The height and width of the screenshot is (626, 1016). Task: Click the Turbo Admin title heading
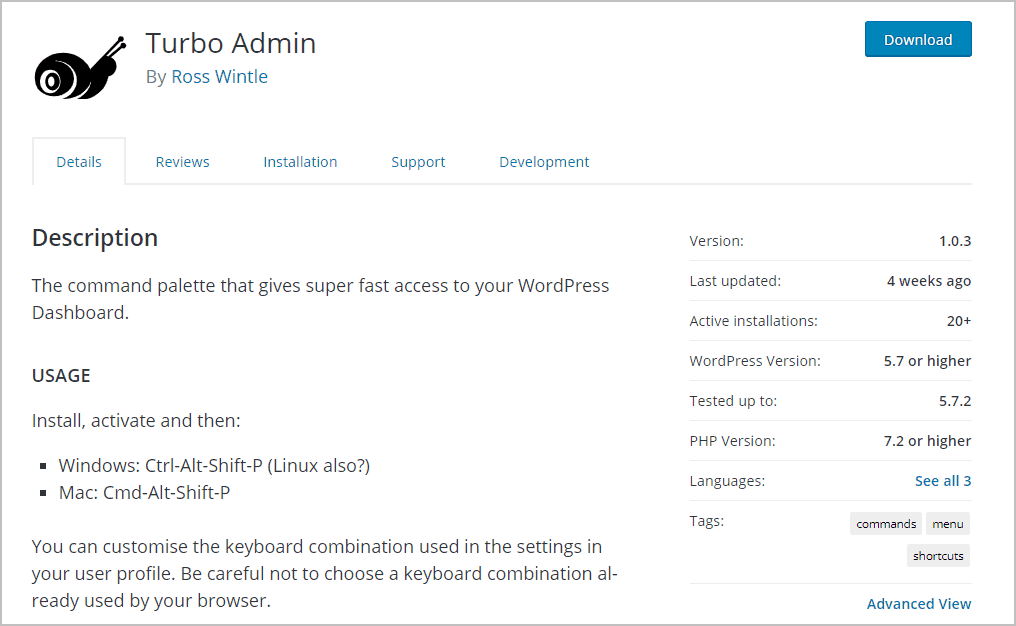[230, 43]
